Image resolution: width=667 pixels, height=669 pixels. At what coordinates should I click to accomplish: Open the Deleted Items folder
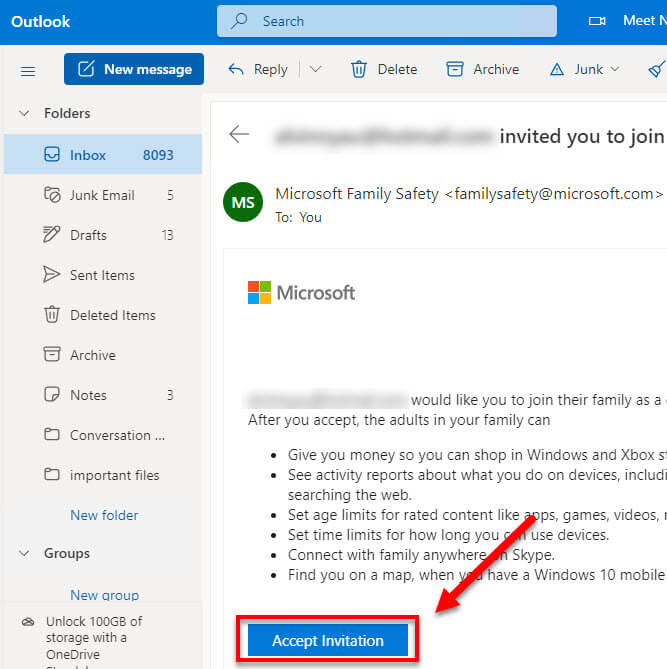pyautogui.click(x=103, y=315)
